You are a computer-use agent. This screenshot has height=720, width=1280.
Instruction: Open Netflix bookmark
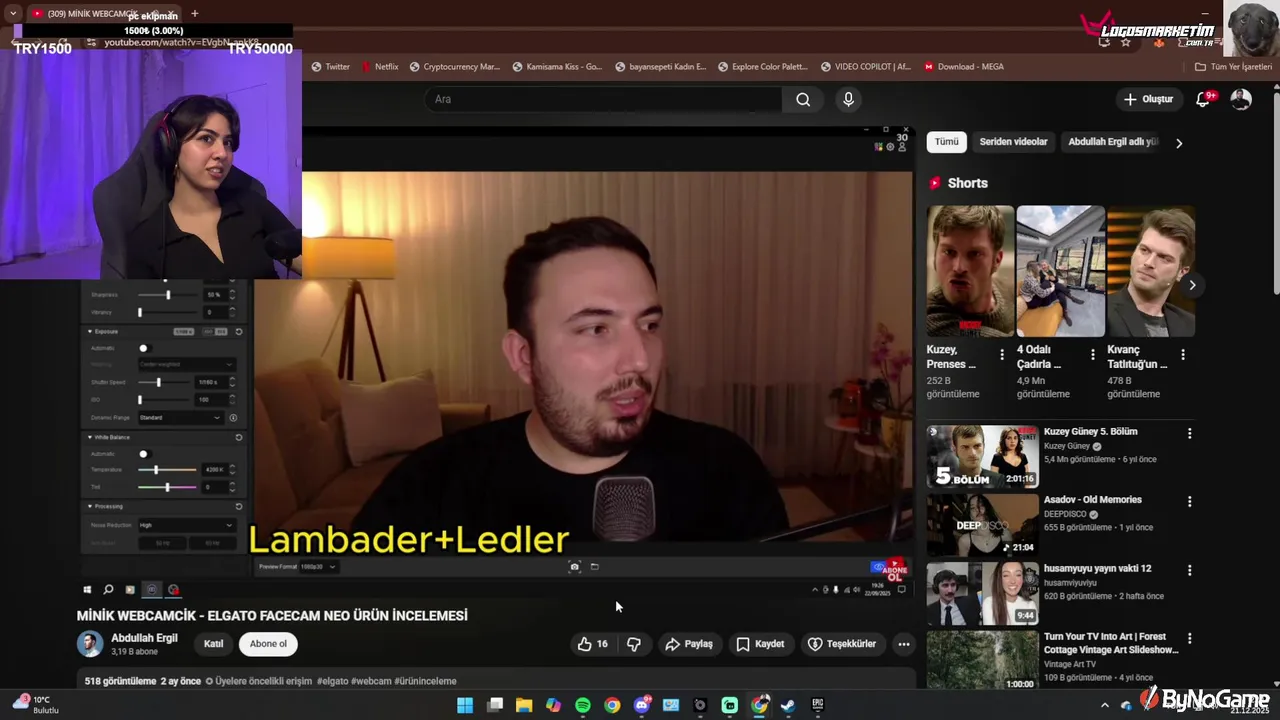tap(379, 67)
